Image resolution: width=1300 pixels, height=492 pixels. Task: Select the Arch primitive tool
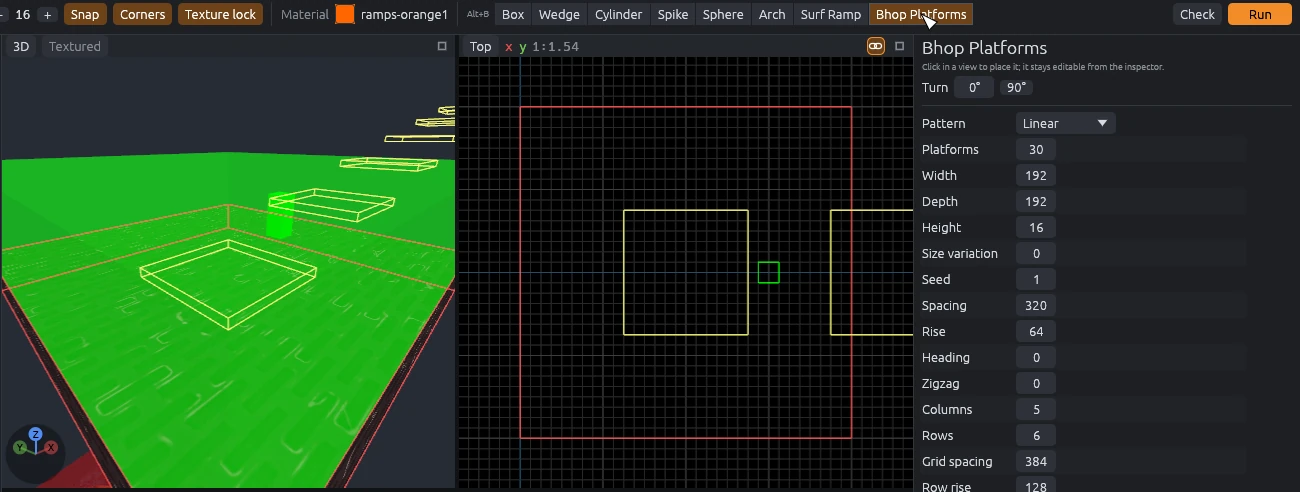coord(772,14)
